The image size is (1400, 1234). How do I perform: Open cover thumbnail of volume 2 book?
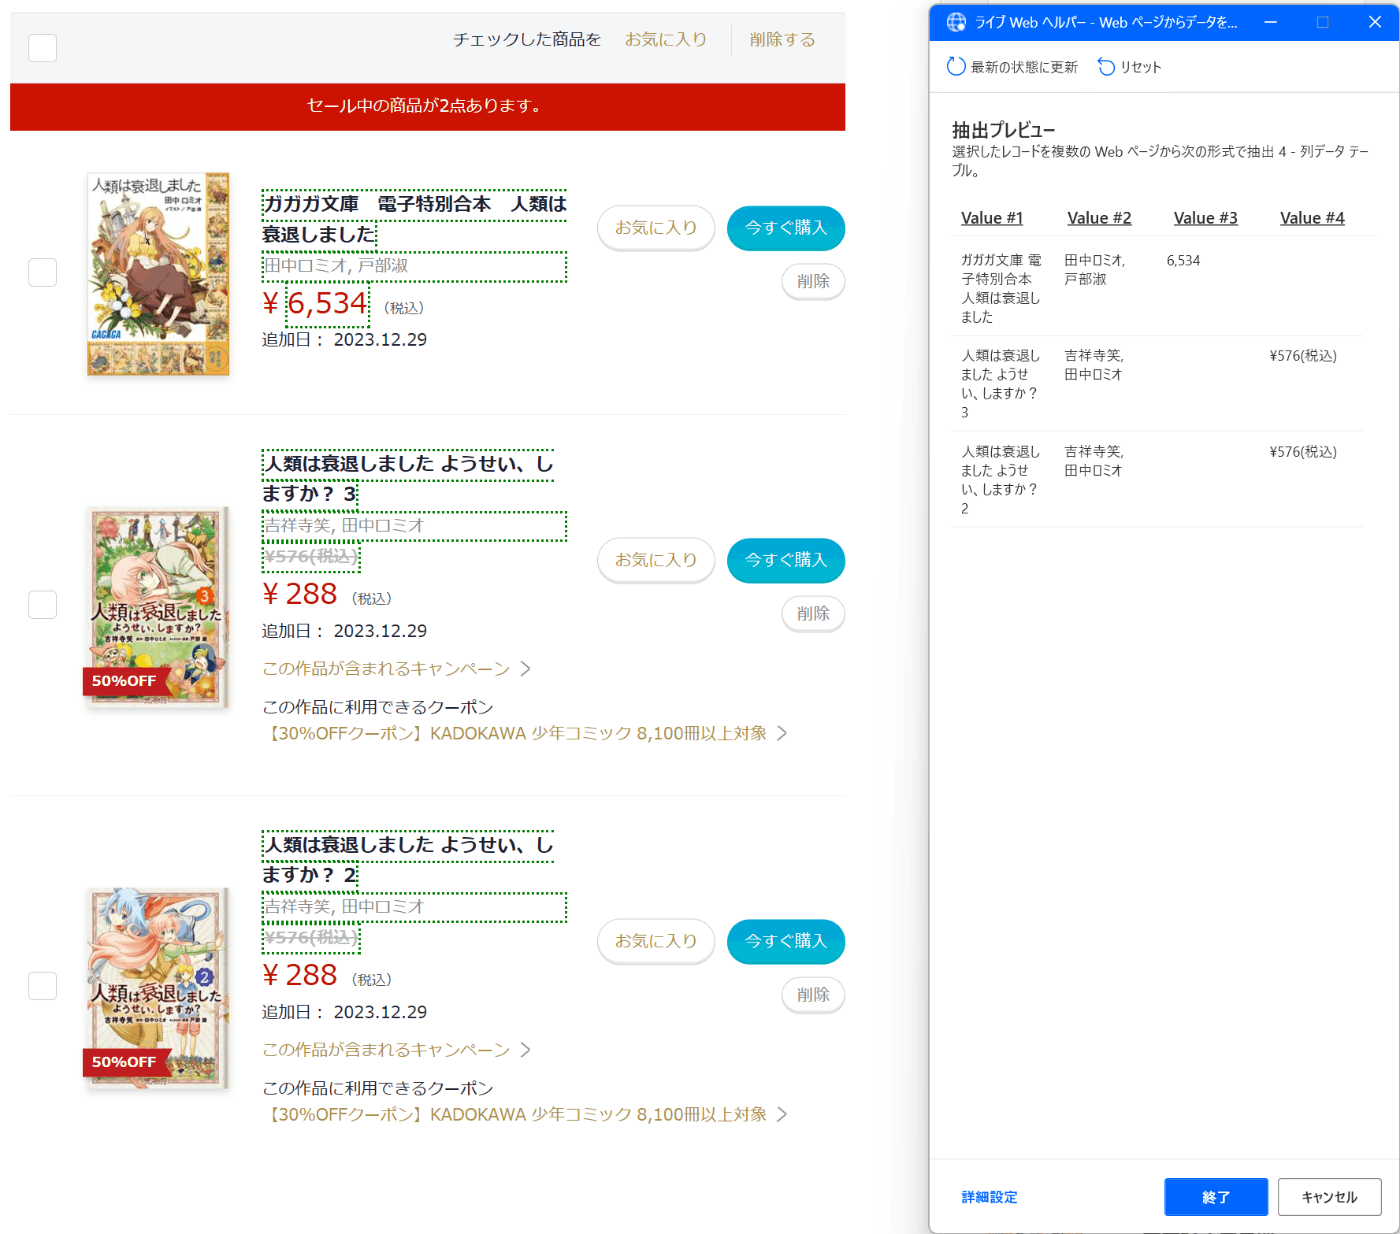coord(156,988)
